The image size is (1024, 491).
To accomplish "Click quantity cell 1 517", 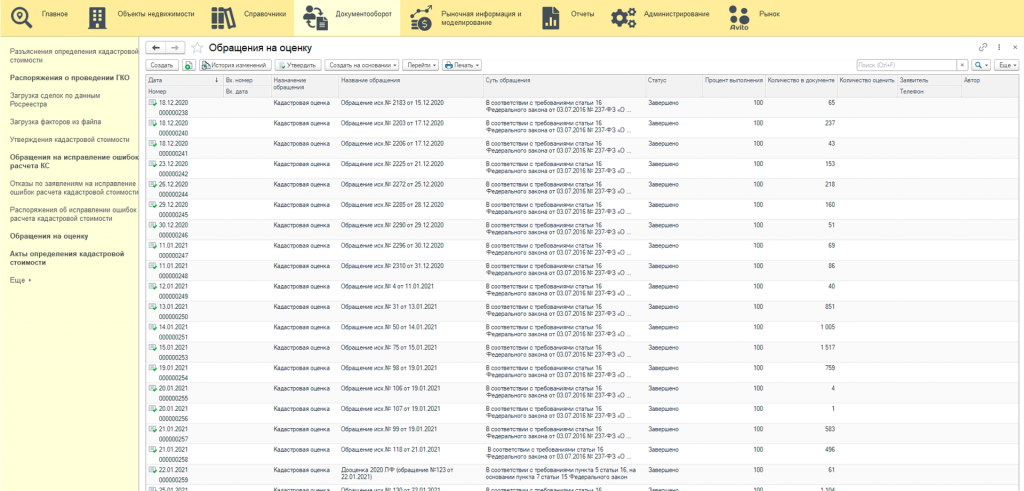I will [827, 347].
